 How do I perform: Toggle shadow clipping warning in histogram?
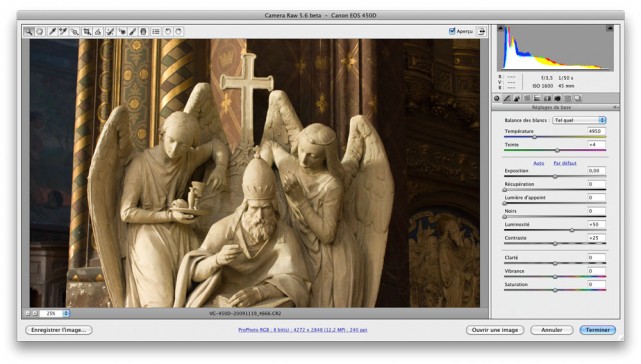click(x=500, y=28)
